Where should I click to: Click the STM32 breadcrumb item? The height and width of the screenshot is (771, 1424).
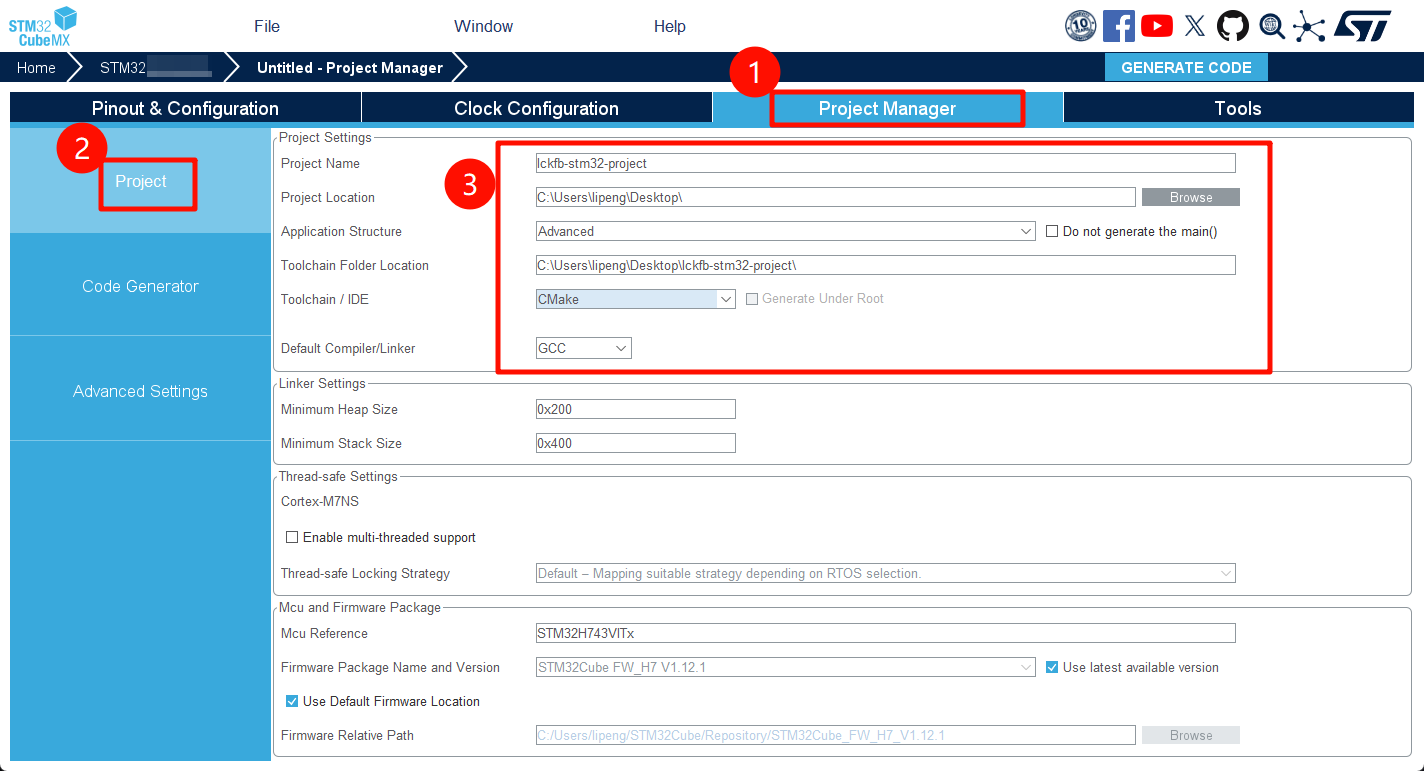click(154, 67)
